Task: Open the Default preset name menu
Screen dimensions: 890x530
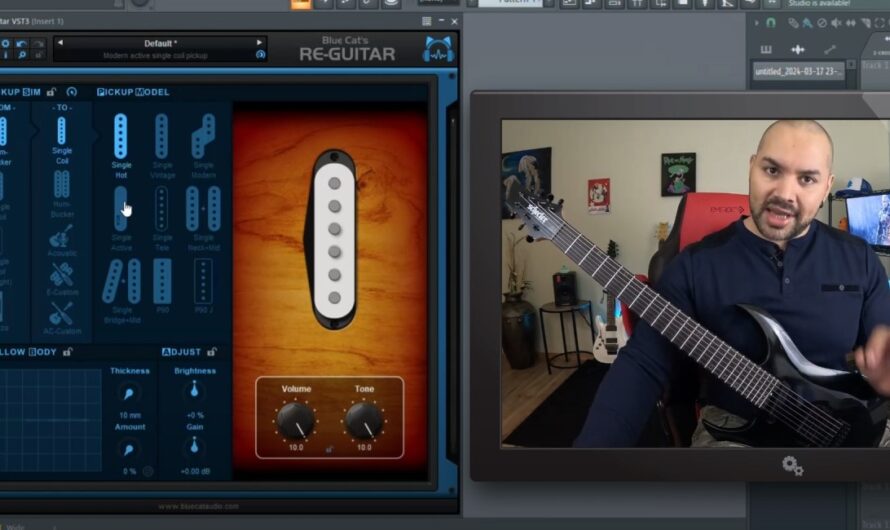Action: [x=160, y=43]
